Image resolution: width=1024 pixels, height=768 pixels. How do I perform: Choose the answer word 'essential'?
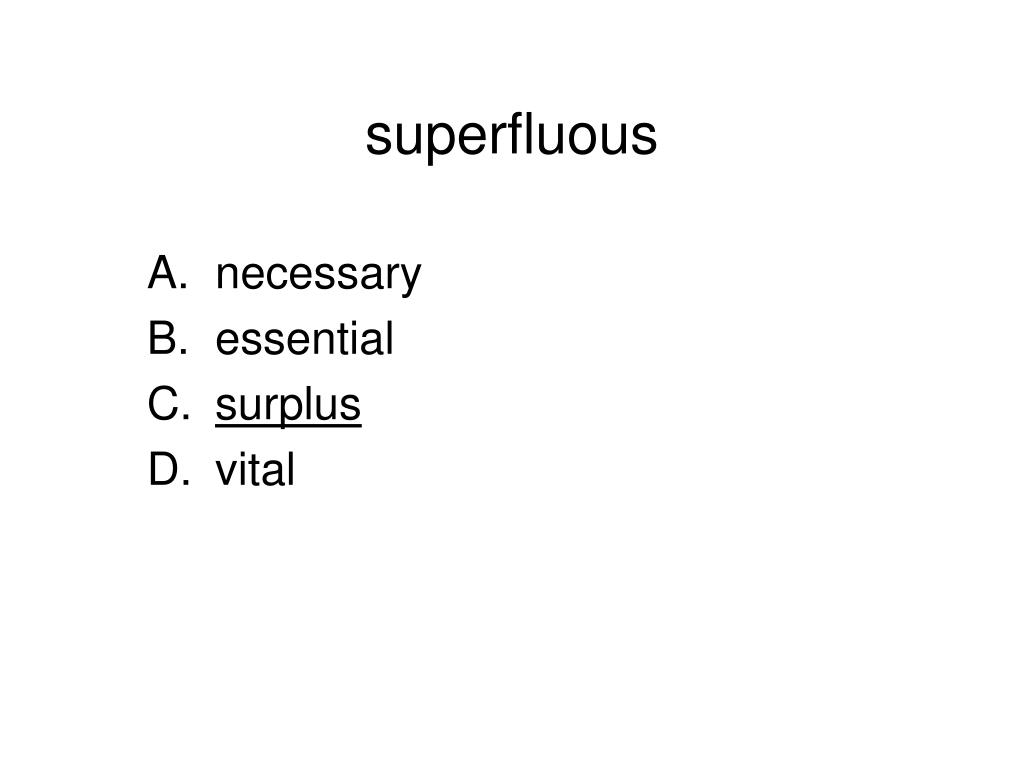pyautogui.click(x=304, y=338)
